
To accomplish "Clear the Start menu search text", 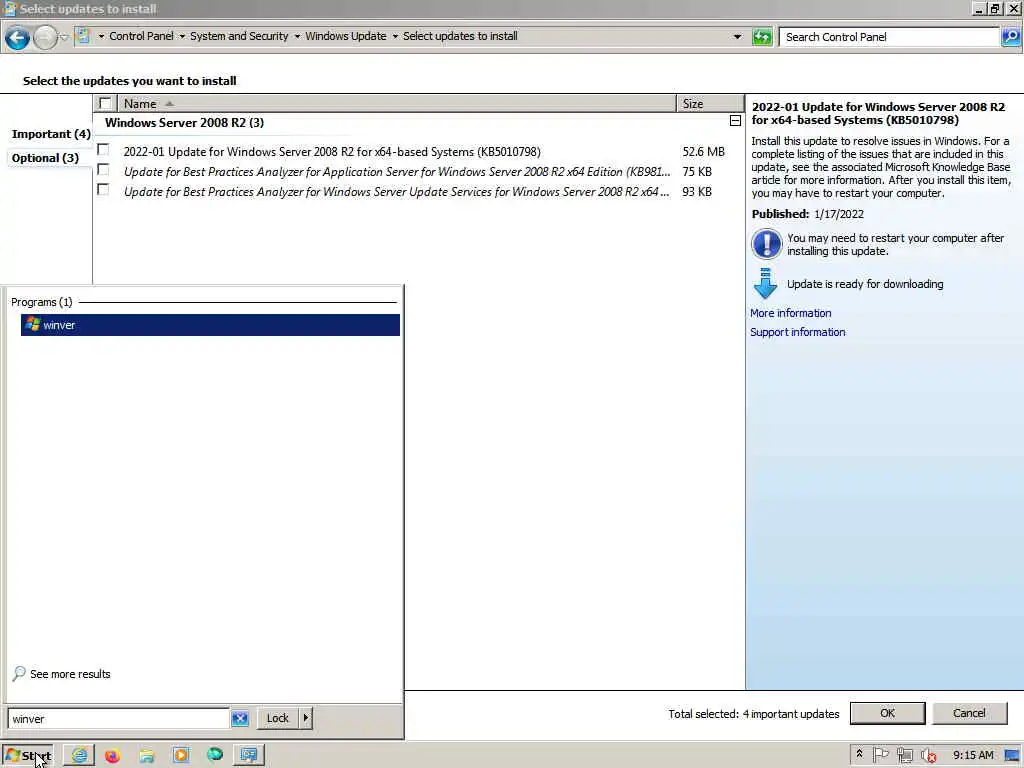I will point(240,718).
